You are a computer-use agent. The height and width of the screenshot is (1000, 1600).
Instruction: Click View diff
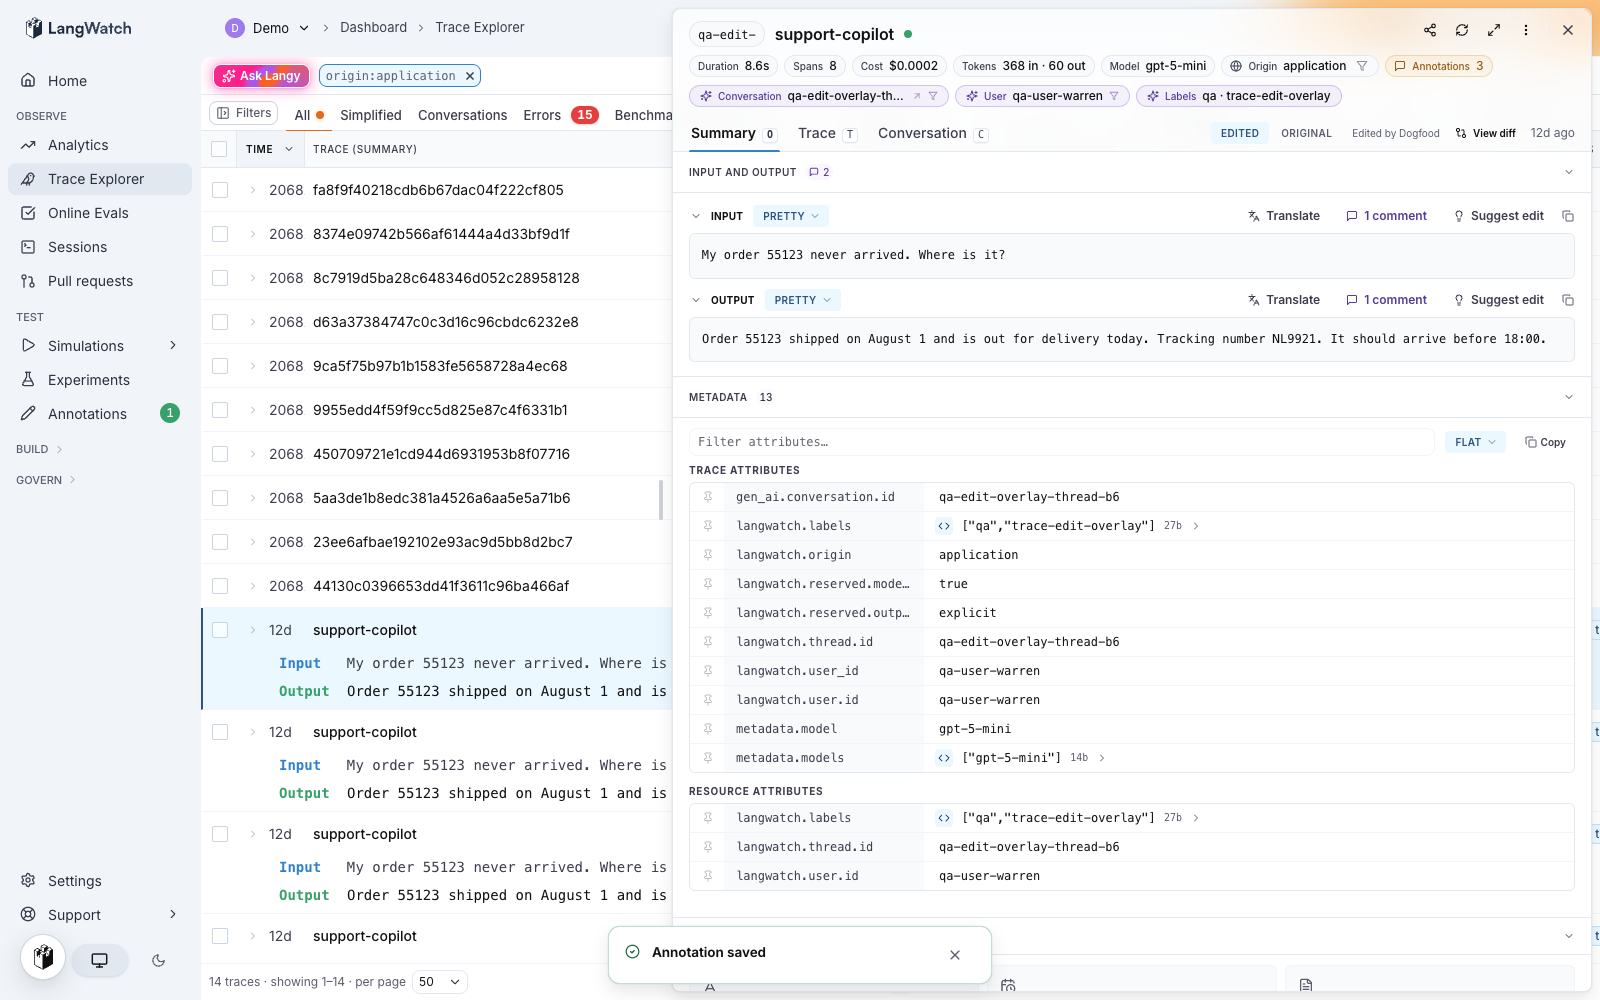pyautogui.click(x=1485, y=133)
